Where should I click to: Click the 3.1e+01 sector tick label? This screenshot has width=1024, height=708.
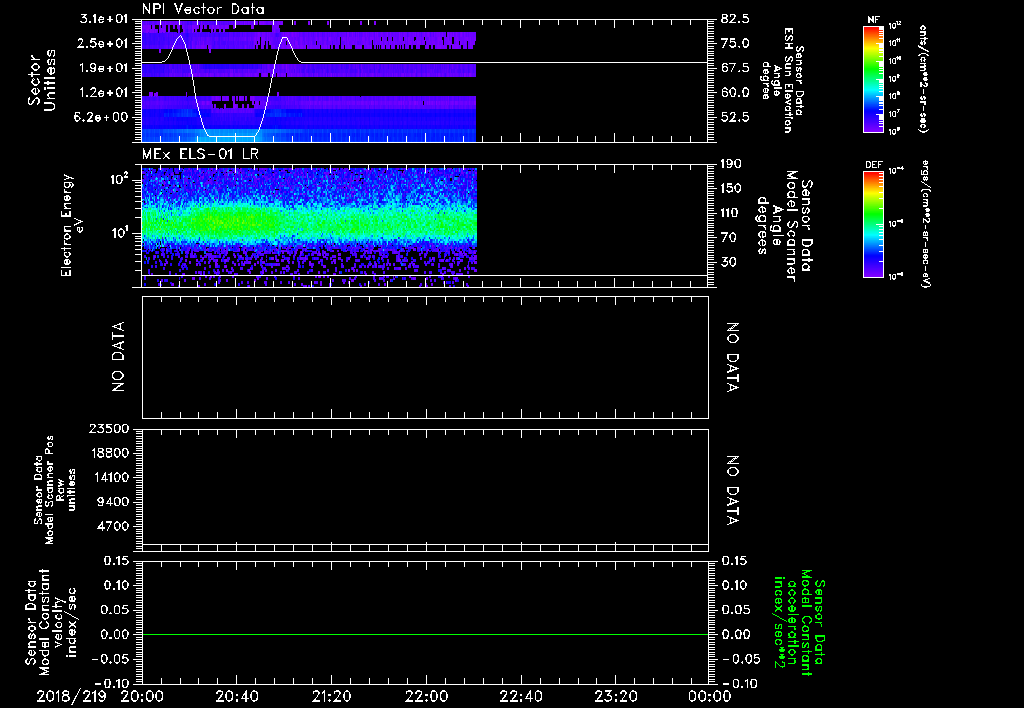(x=104, y=18)
